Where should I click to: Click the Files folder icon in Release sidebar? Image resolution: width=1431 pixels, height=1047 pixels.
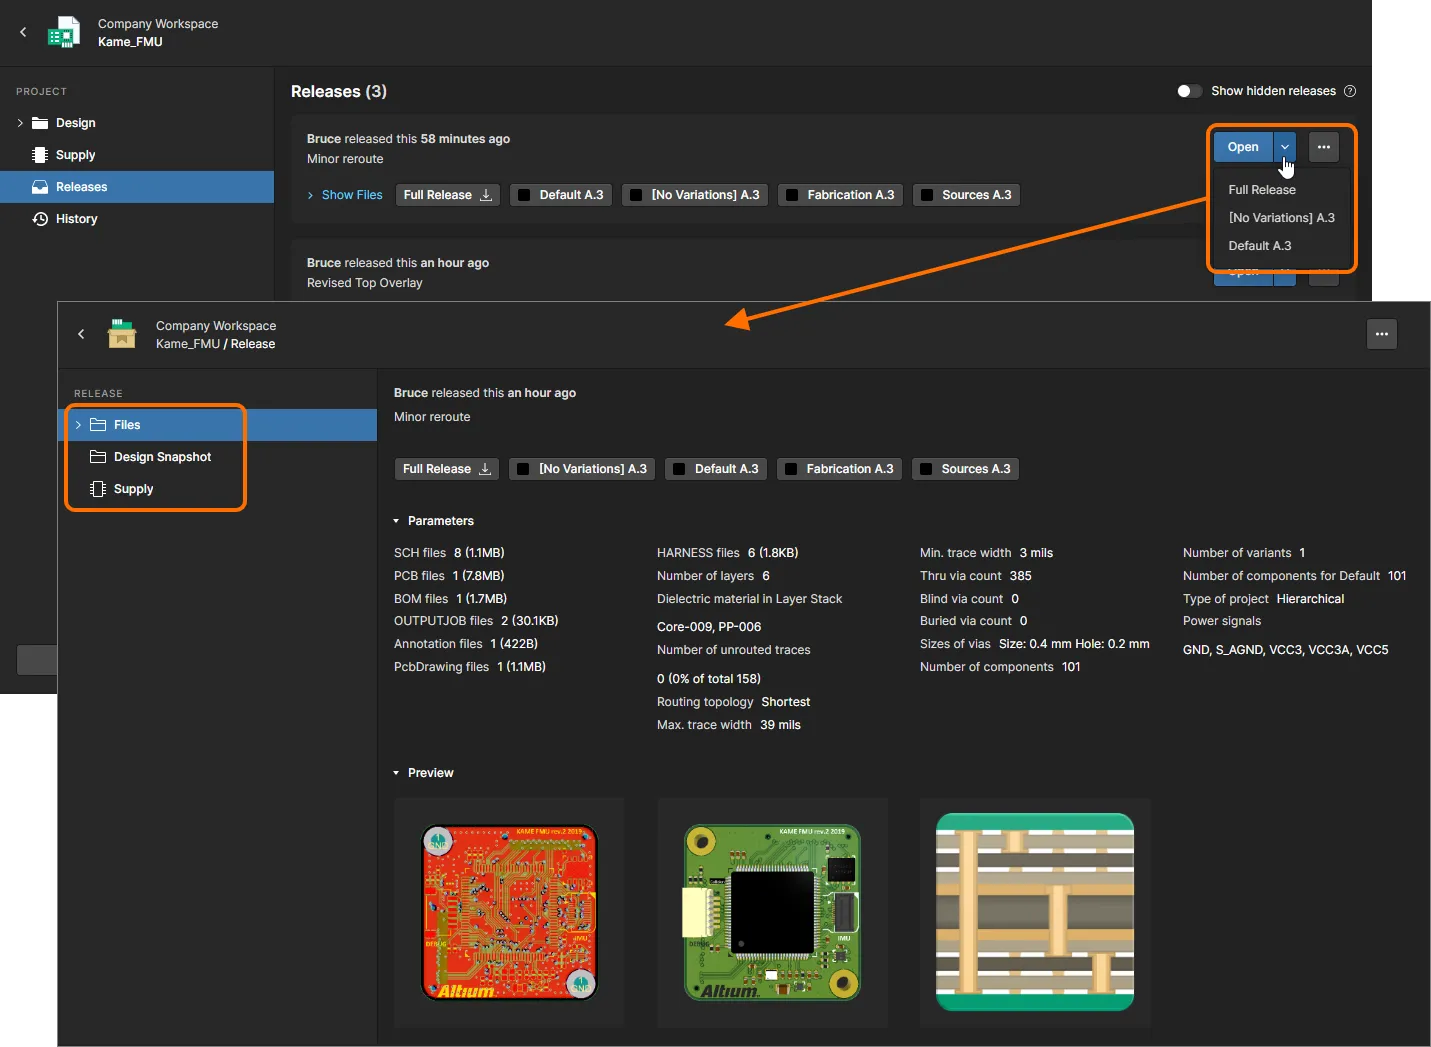(98, 425)
